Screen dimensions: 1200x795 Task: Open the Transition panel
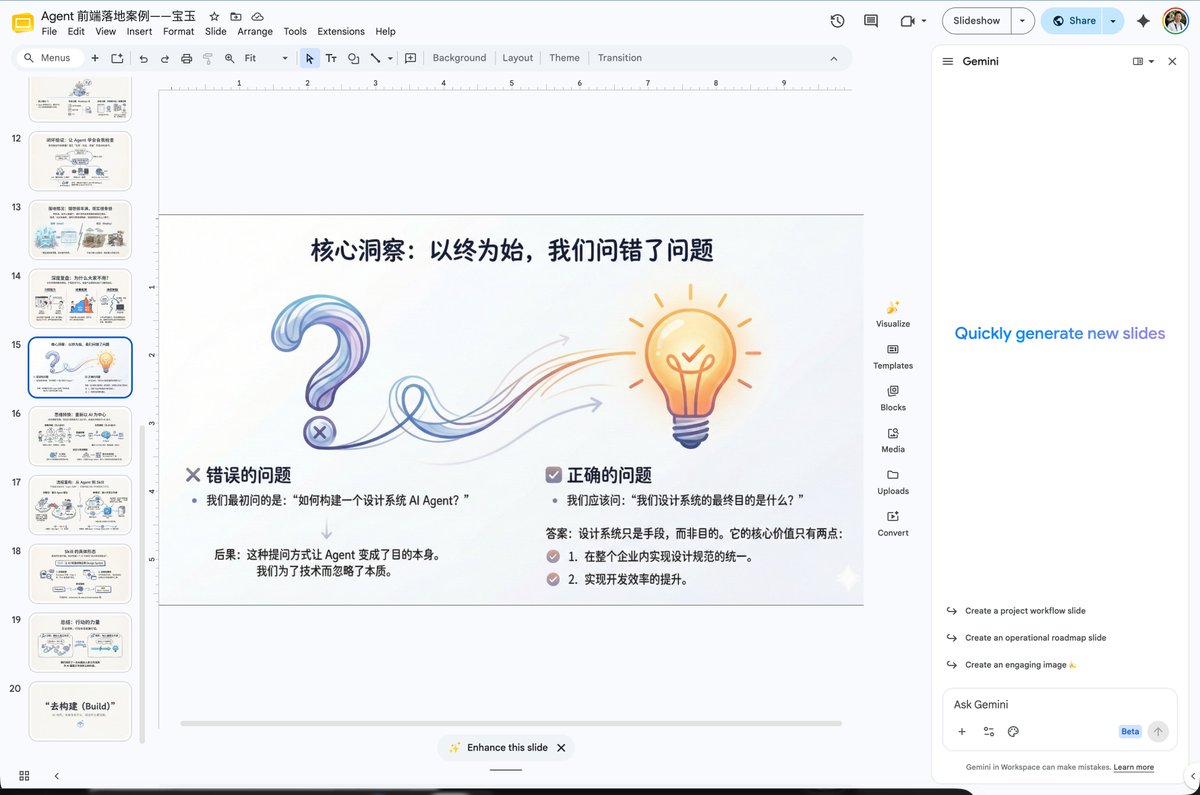point(620,58)
